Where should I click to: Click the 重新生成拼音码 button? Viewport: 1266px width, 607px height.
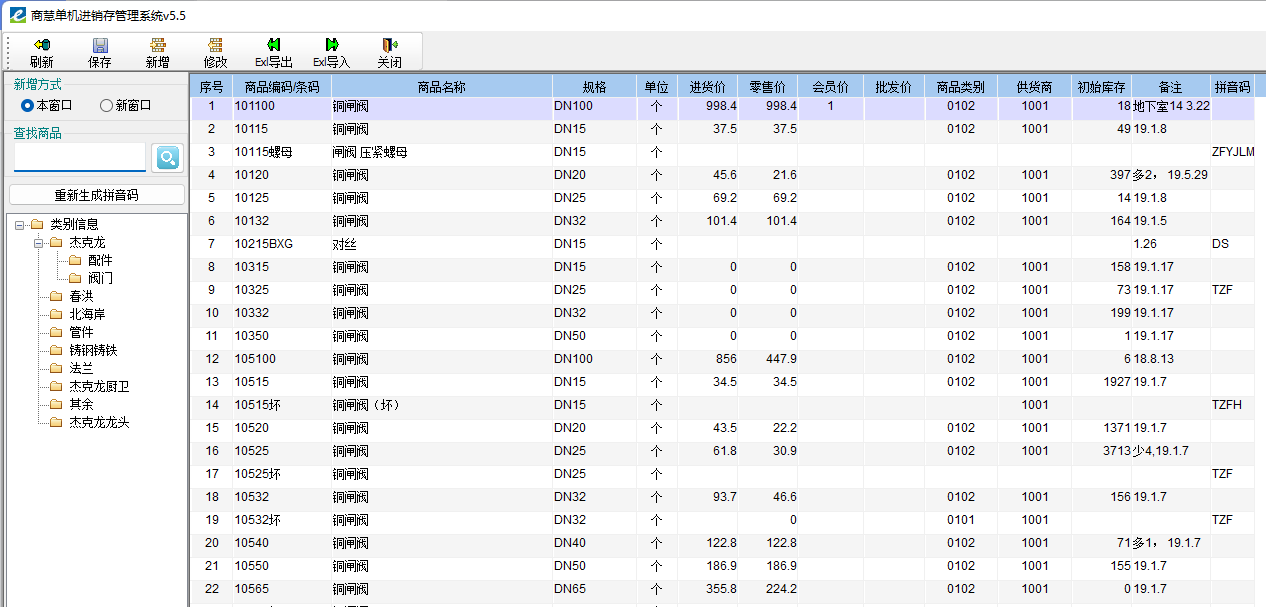click(97, 195)
